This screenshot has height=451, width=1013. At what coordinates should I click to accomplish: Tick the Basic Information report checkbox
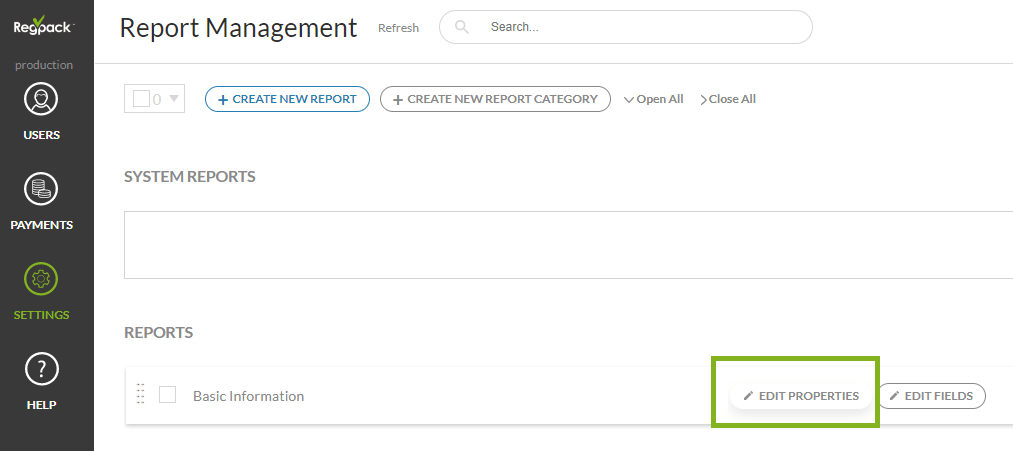coord(168,395)
